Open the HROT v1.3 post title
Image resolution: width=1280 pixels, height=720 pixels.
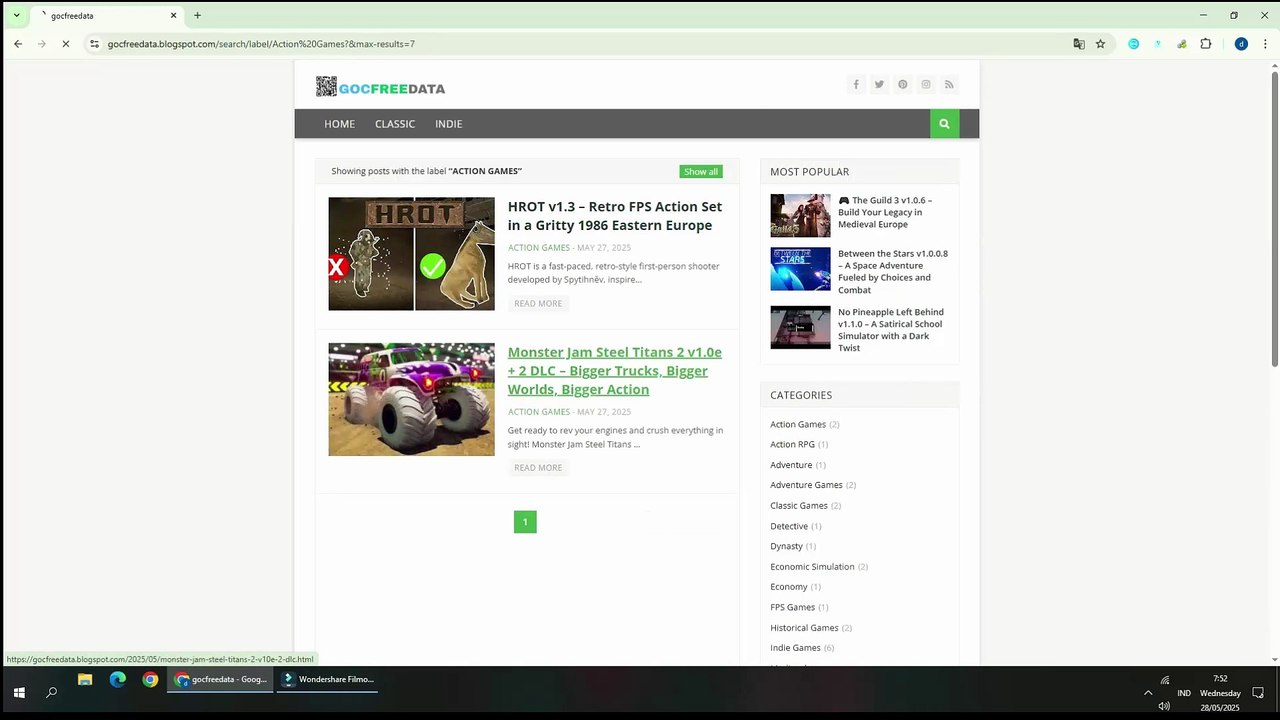tap(615, 216)
